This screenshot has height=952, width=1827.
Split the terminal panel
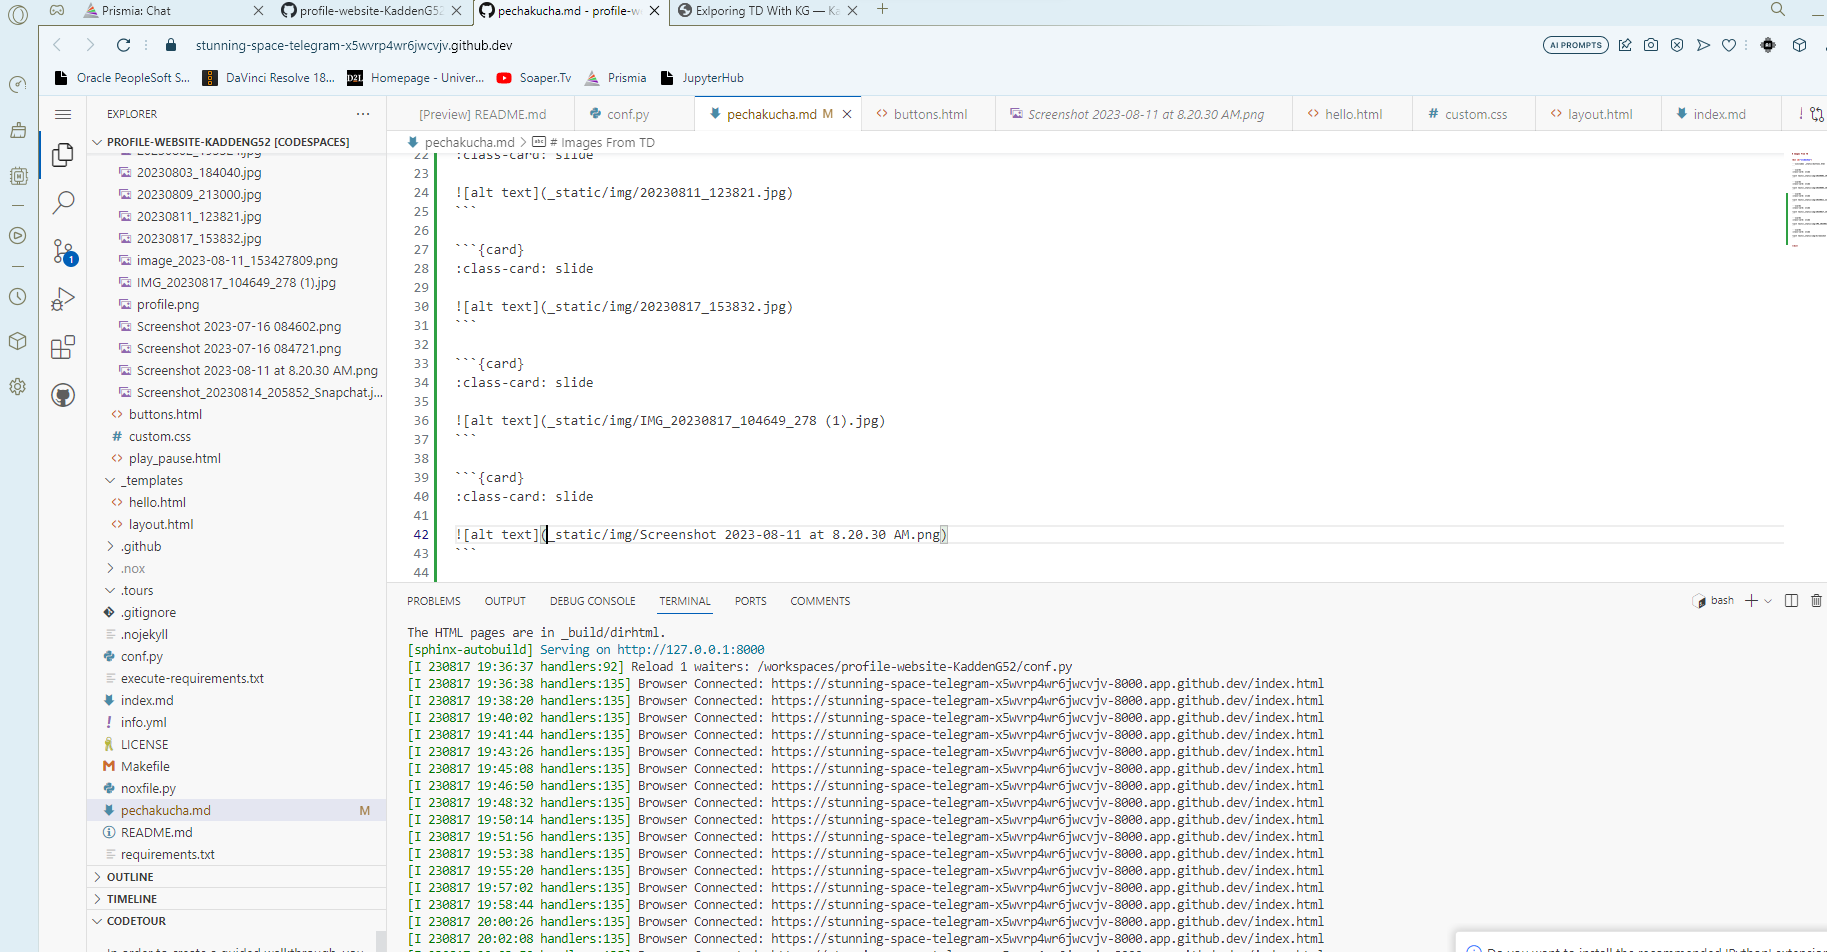click(1791, 601)
